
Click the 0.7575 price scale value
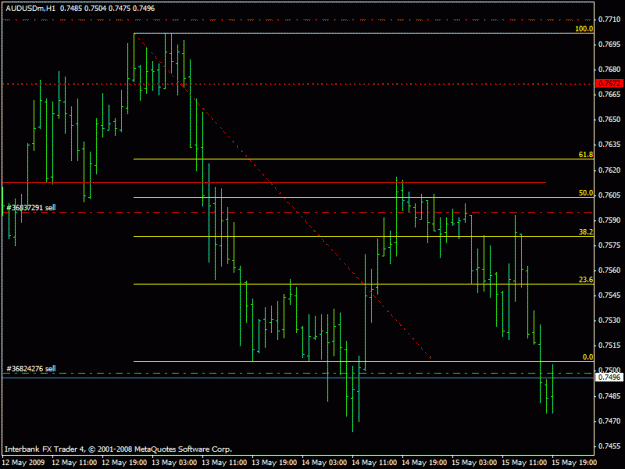[x=609, y=245]
